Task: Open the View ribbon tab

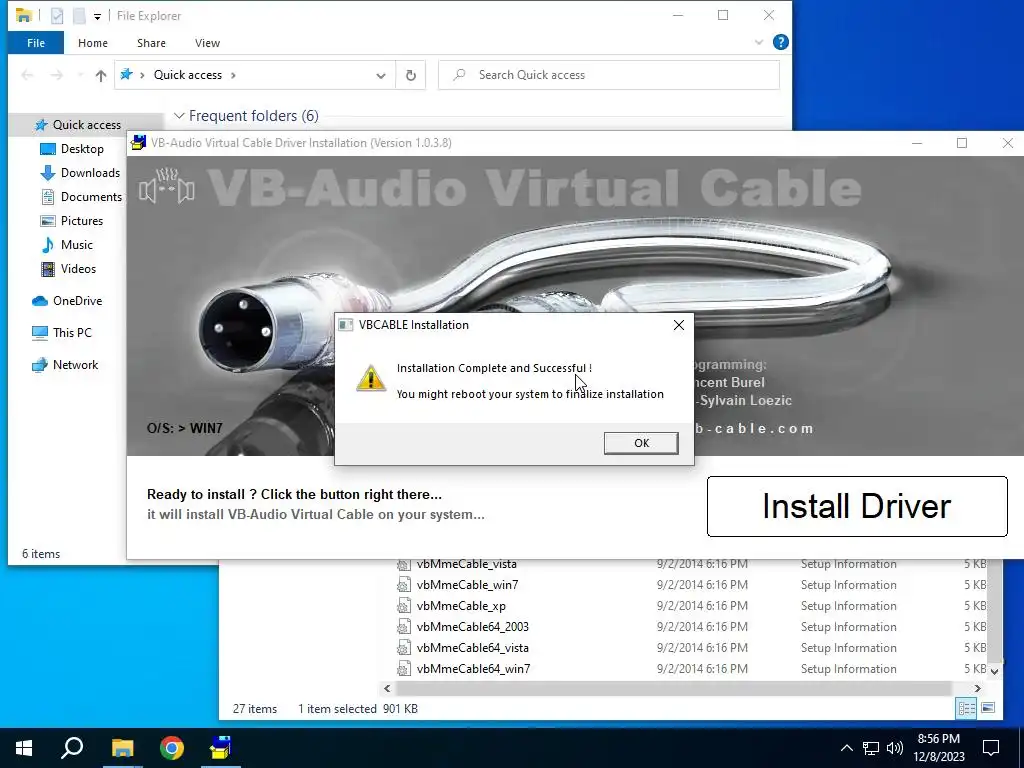Action: pos(207,43)
